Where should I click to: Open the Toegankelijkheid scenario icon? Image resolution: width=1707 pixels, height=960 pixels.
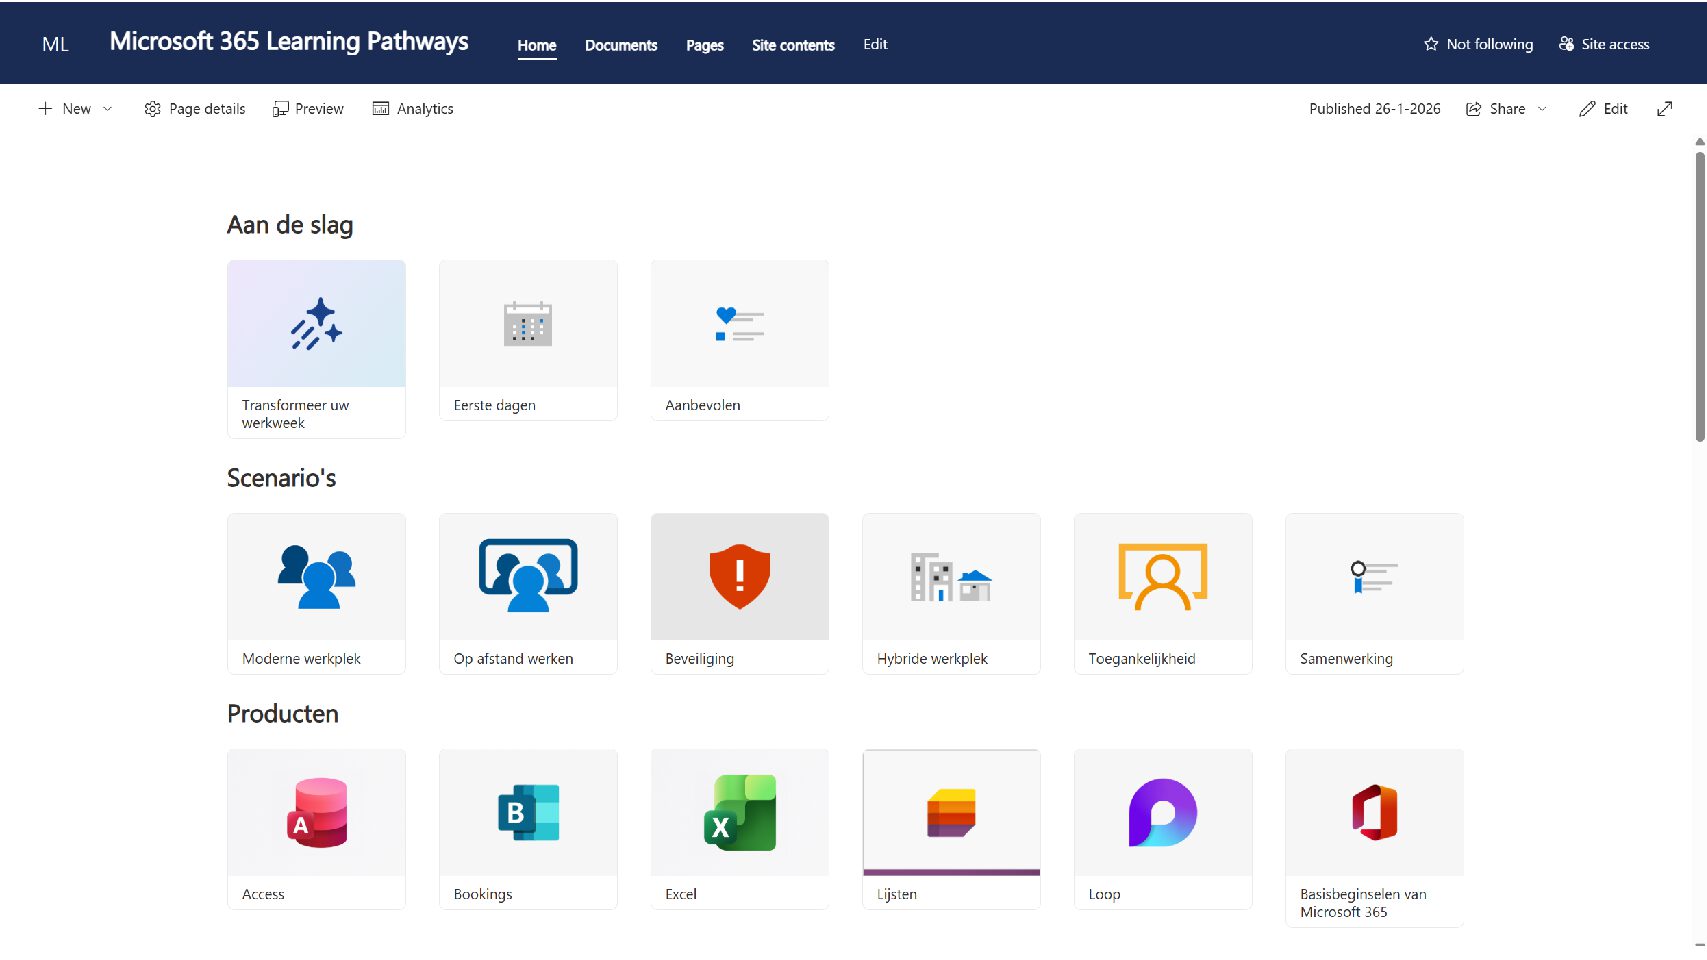1162,577
